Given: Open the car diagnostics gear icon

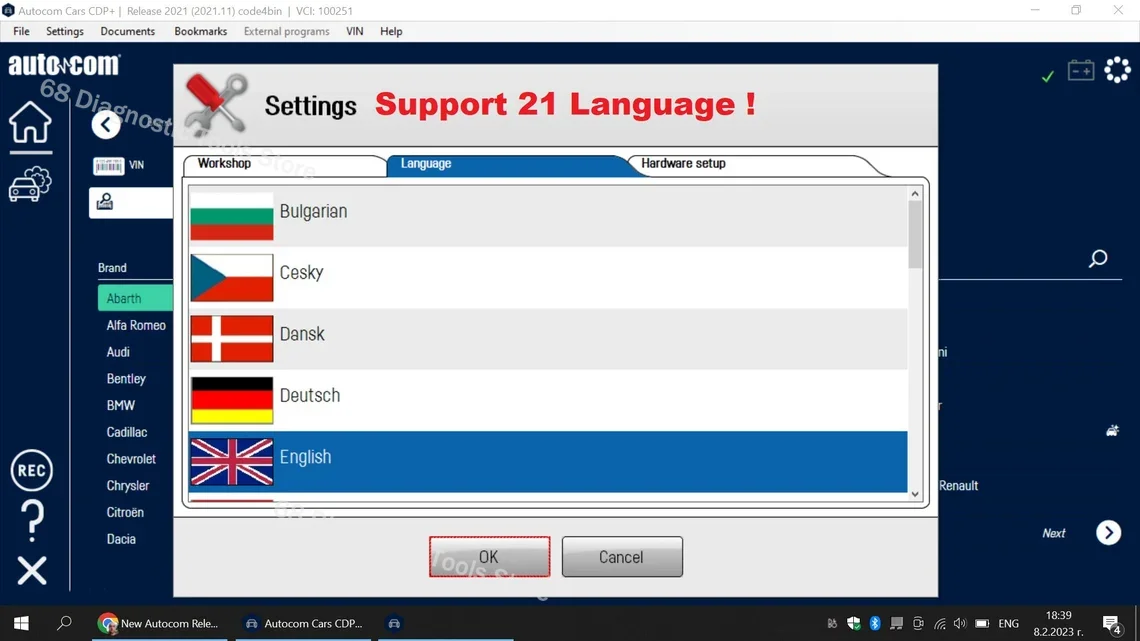Looking at the screenshot, I should pyautogui.click(x=30, y=184).
